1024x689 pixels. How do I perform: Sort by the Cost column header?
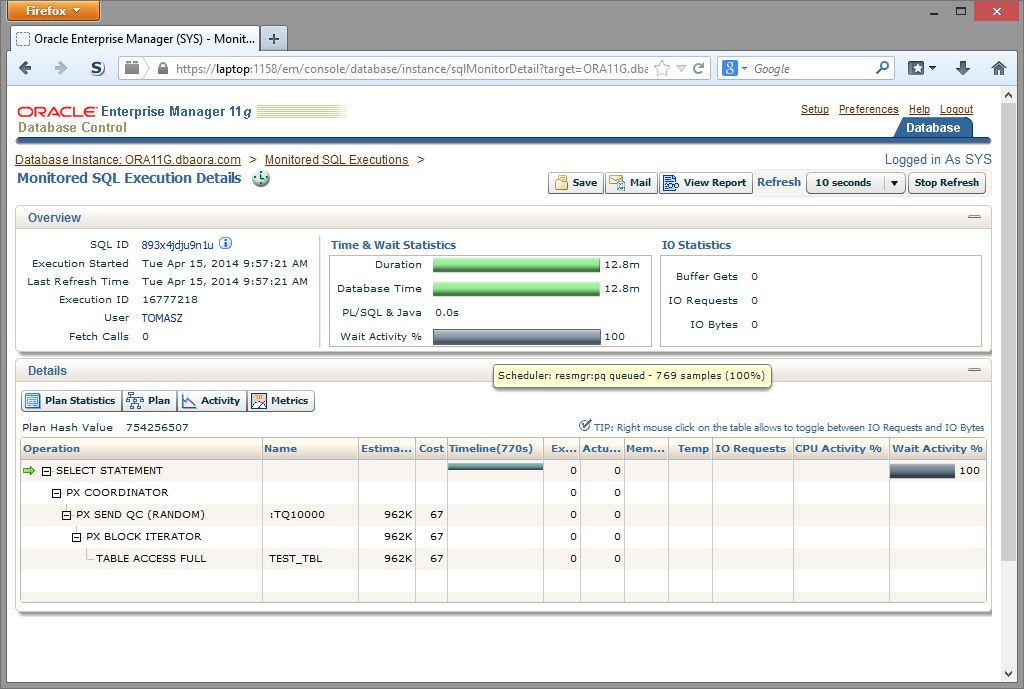(431, 449)
